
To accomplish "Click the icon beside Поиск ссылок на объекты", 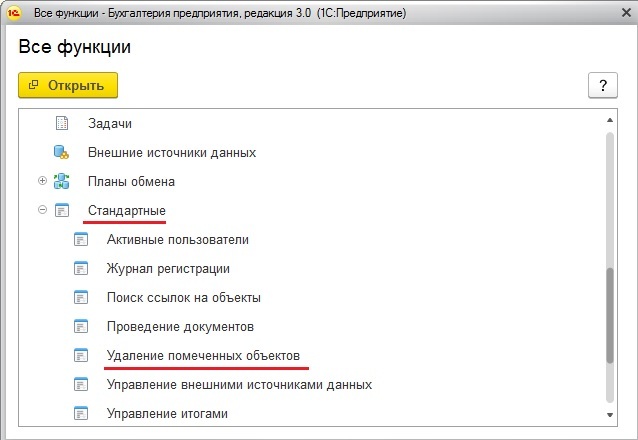I will coord(81,298).
